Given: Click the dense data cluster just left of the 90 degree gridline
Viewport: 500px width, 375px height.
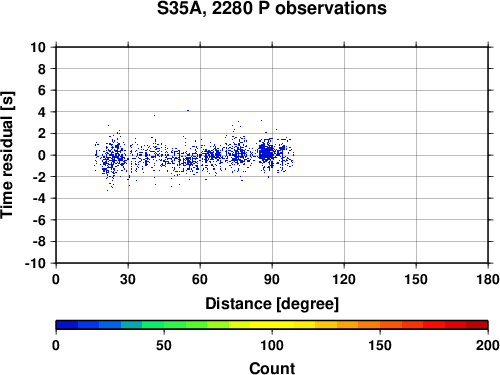Looking at the screenshot, I should point(267,153).
